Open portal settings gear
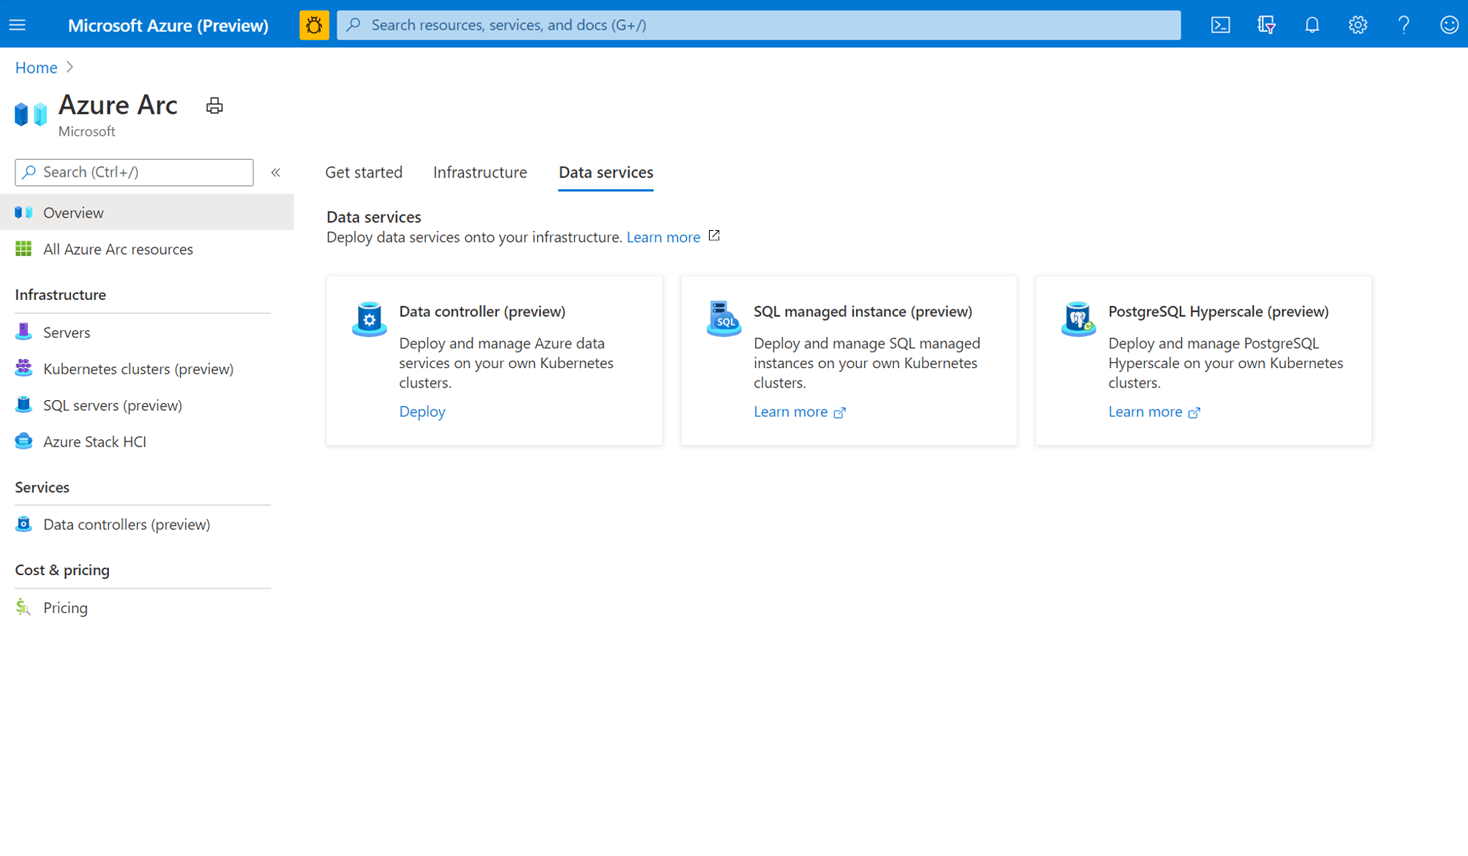The image size is (1468, 856). click(x=1357, y=25)
